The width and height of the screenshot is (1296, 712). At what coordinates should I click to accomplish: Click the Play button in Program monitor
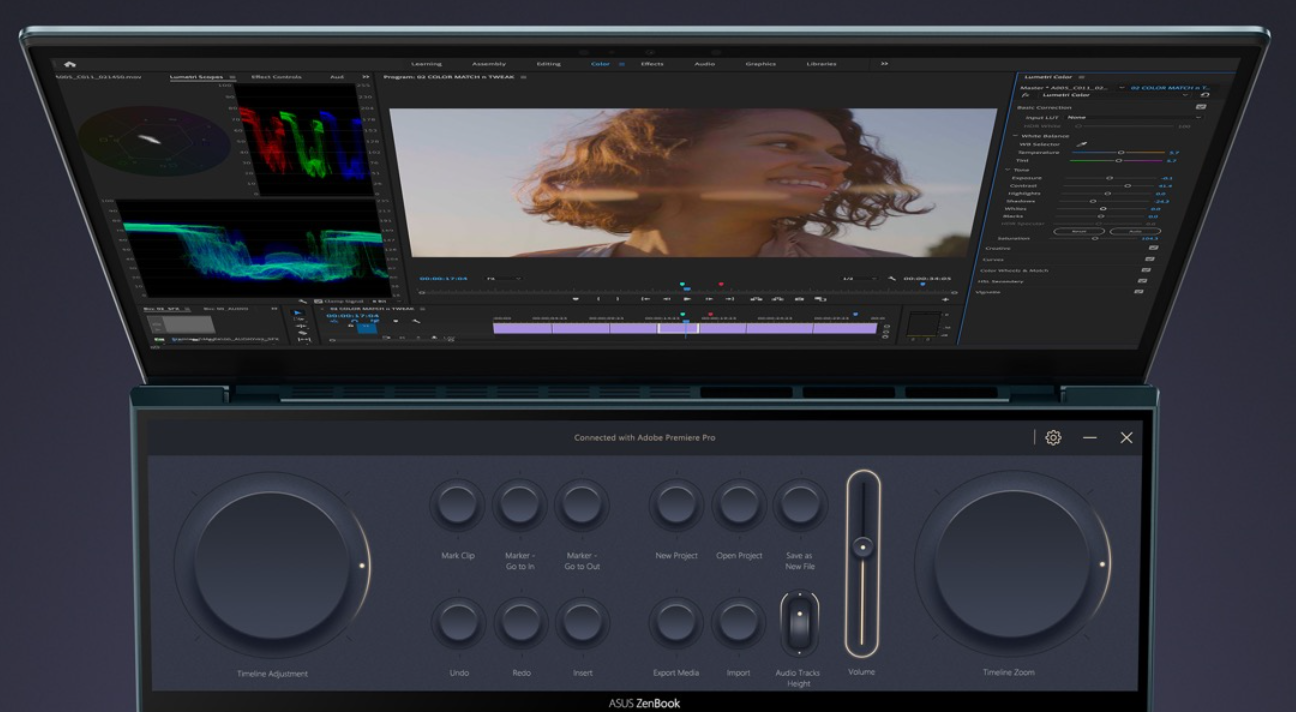[x=687, y=298]
